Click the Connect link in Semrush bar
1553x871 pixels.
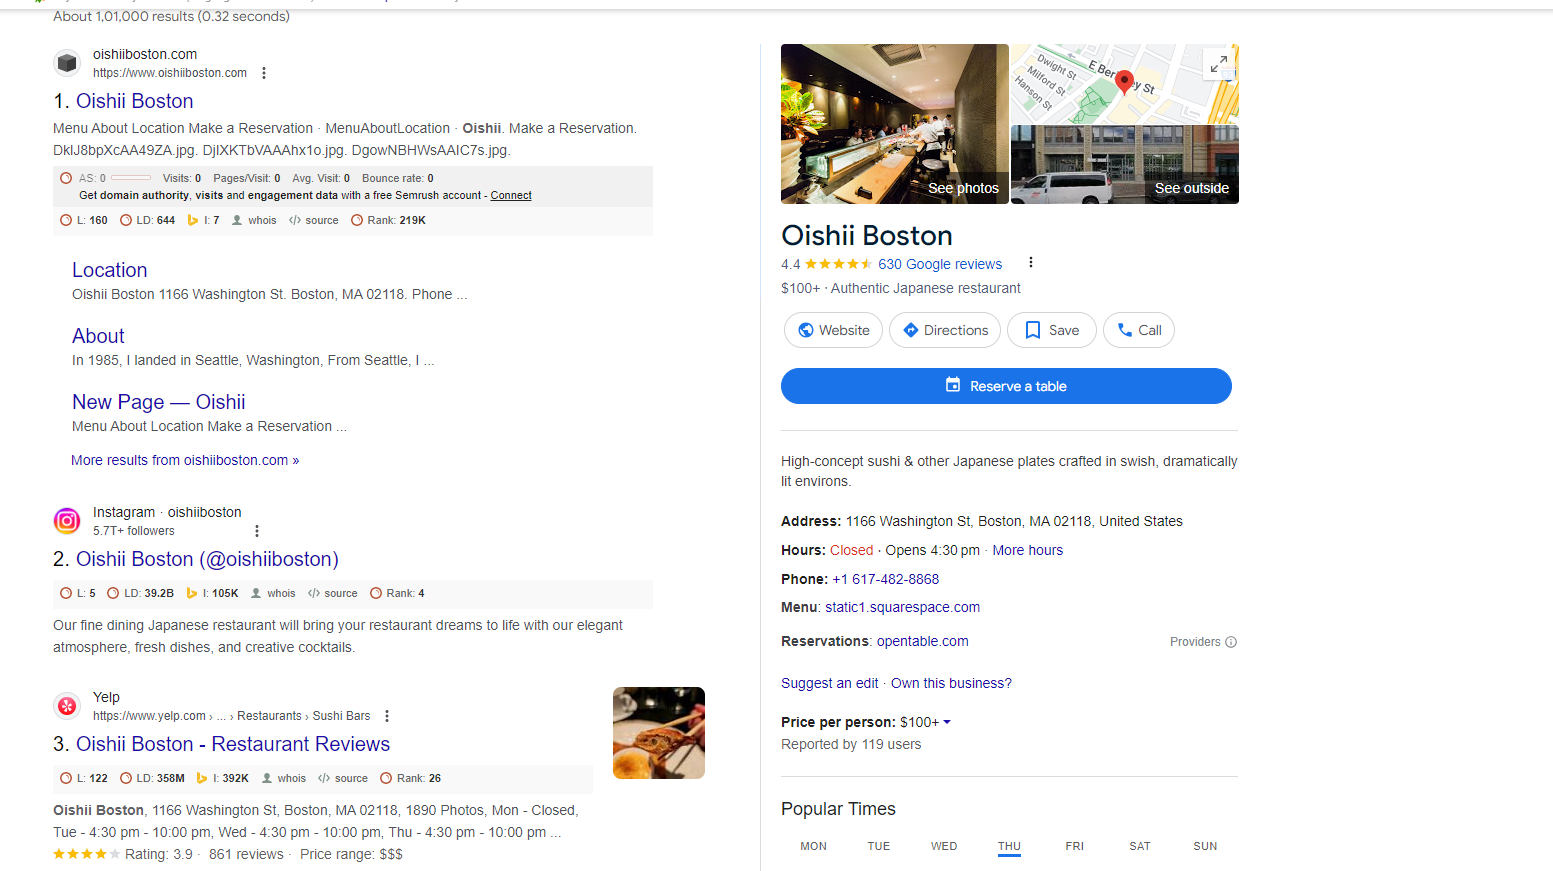pos(511,196)
